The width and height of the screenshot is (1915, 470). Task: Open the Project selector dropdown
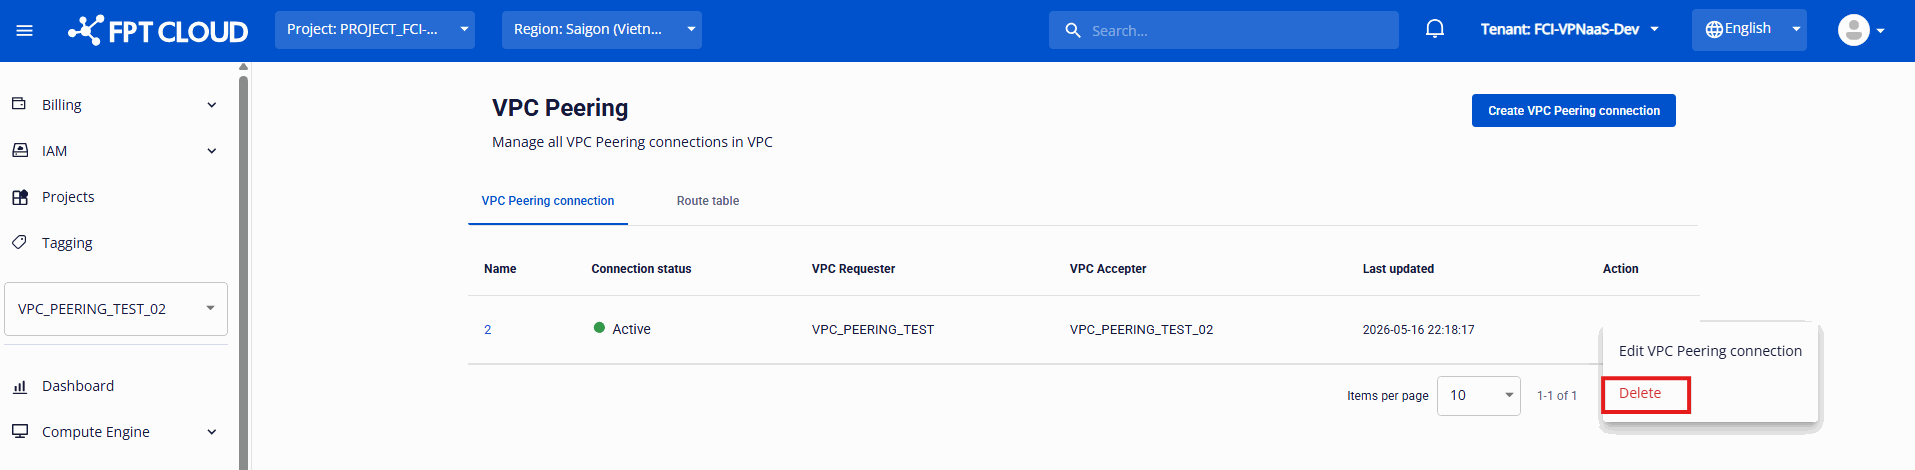[x=375, y=30]
